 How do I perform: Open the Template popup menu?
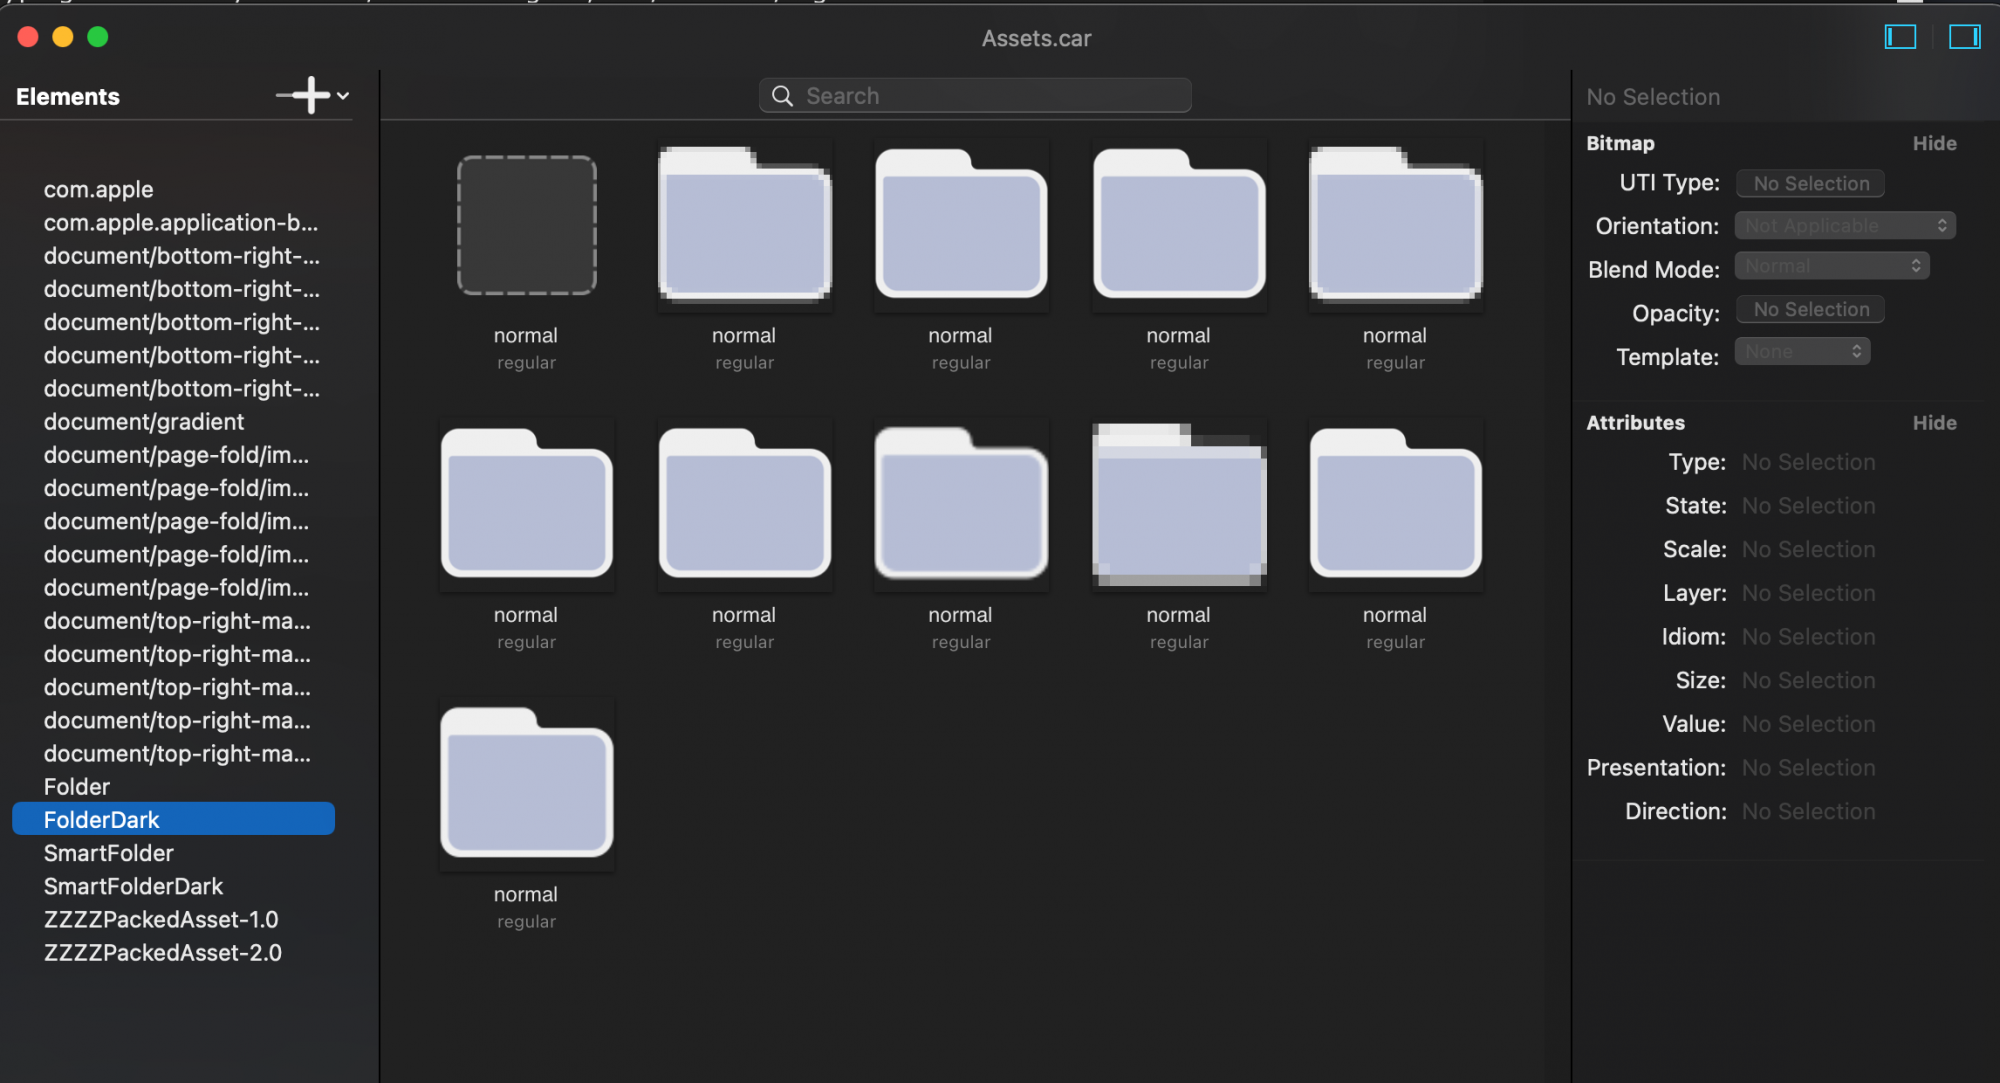pos(1802,352)
